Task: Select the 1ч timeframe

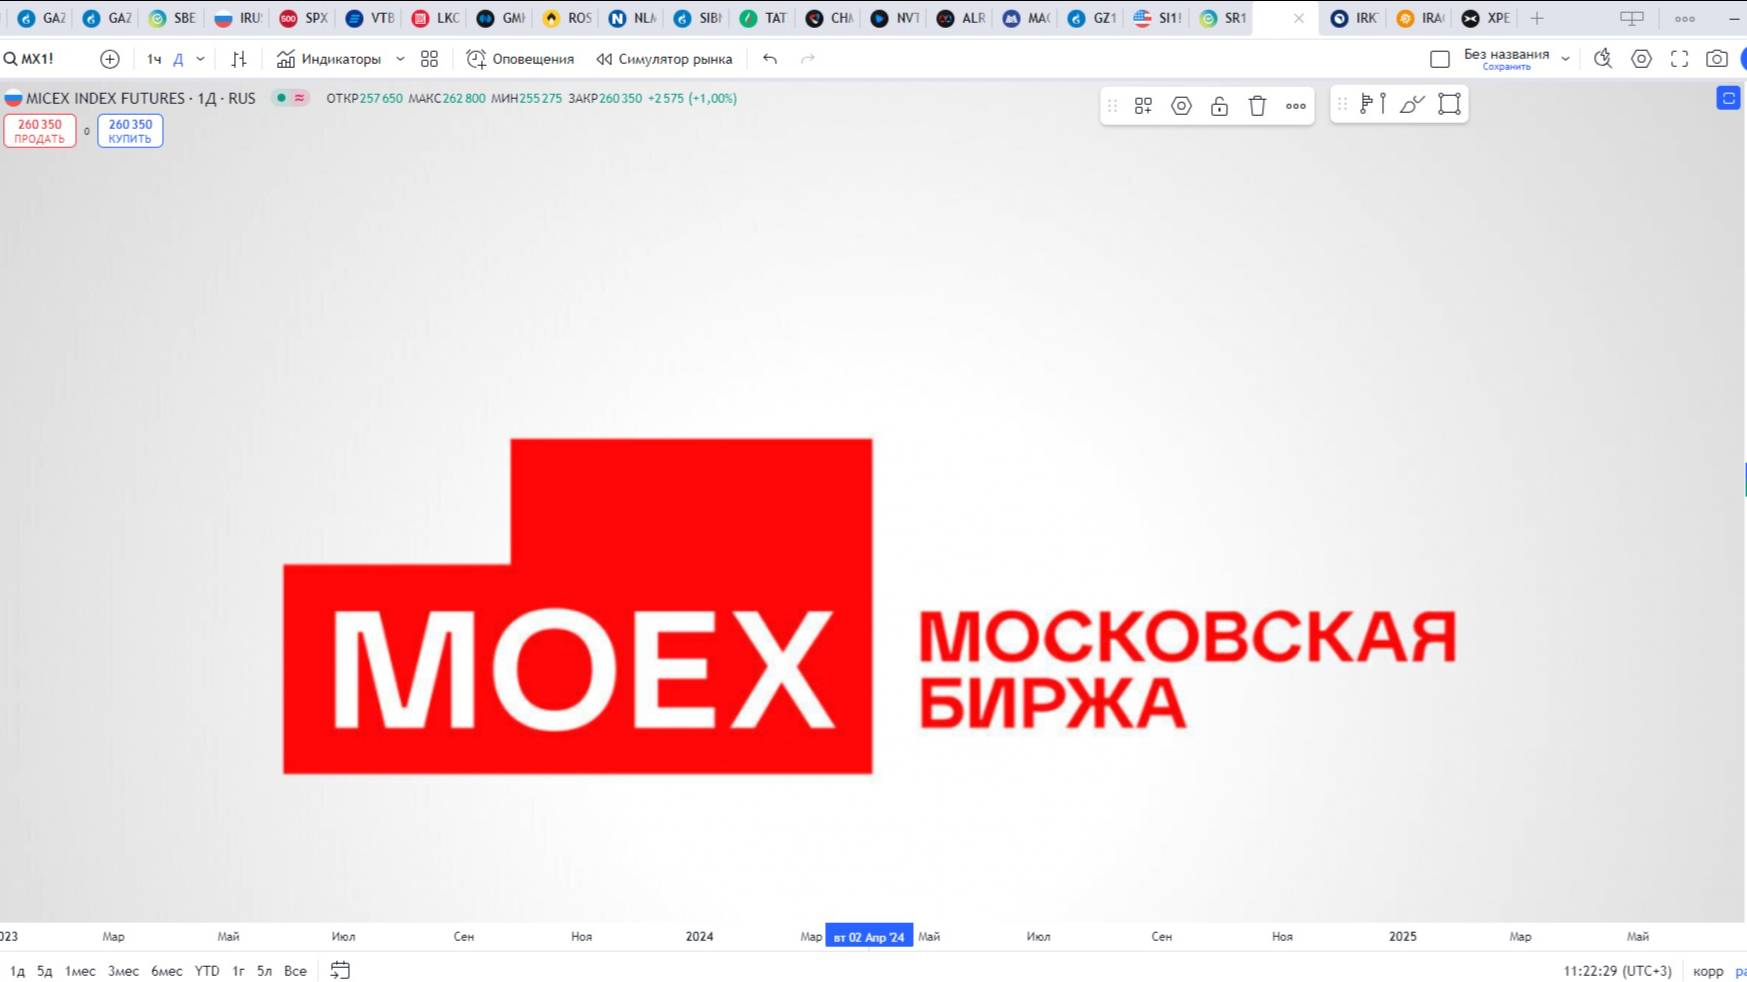Action: [154, 59]
